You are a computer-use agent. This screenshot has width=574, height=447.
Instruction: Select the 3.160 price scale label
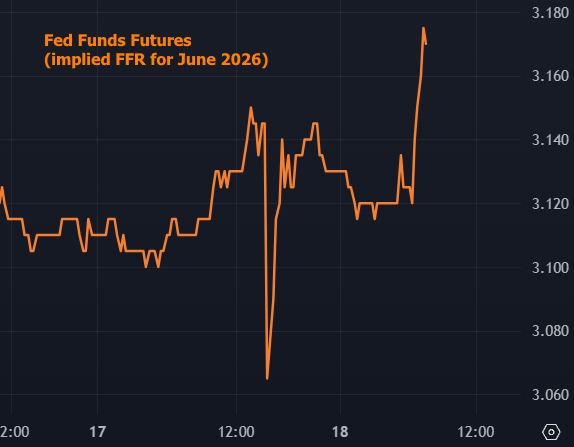tap(550, 76)
